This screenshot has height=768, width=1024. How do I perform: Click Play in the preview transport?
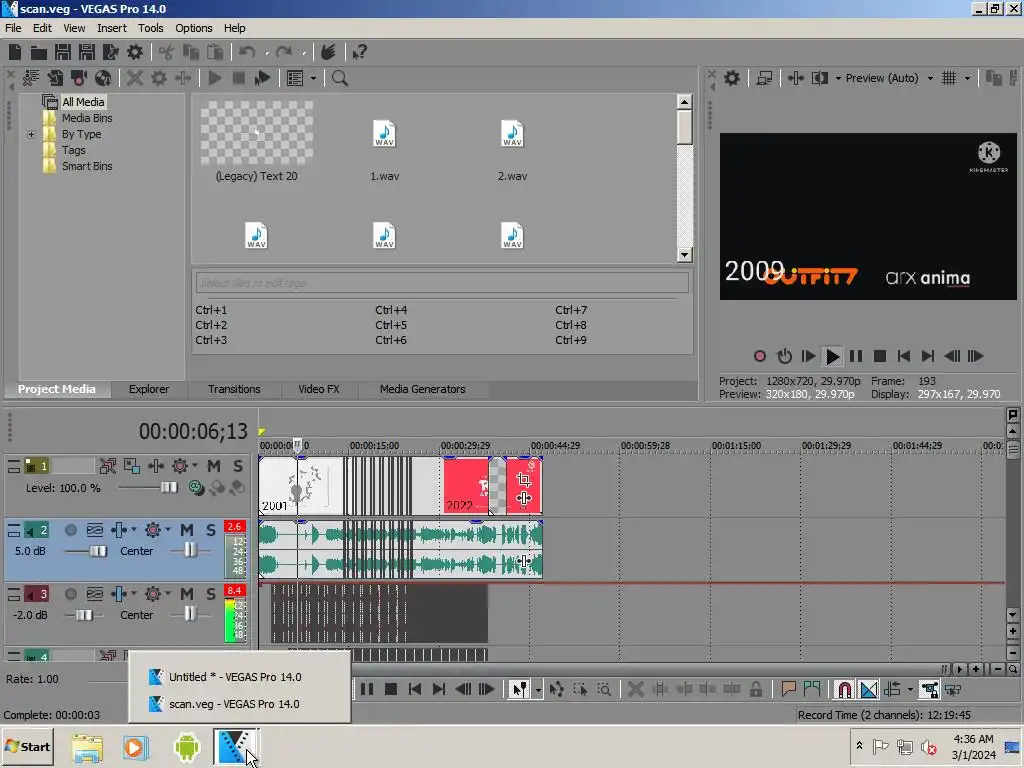click(x=833, y=357)
